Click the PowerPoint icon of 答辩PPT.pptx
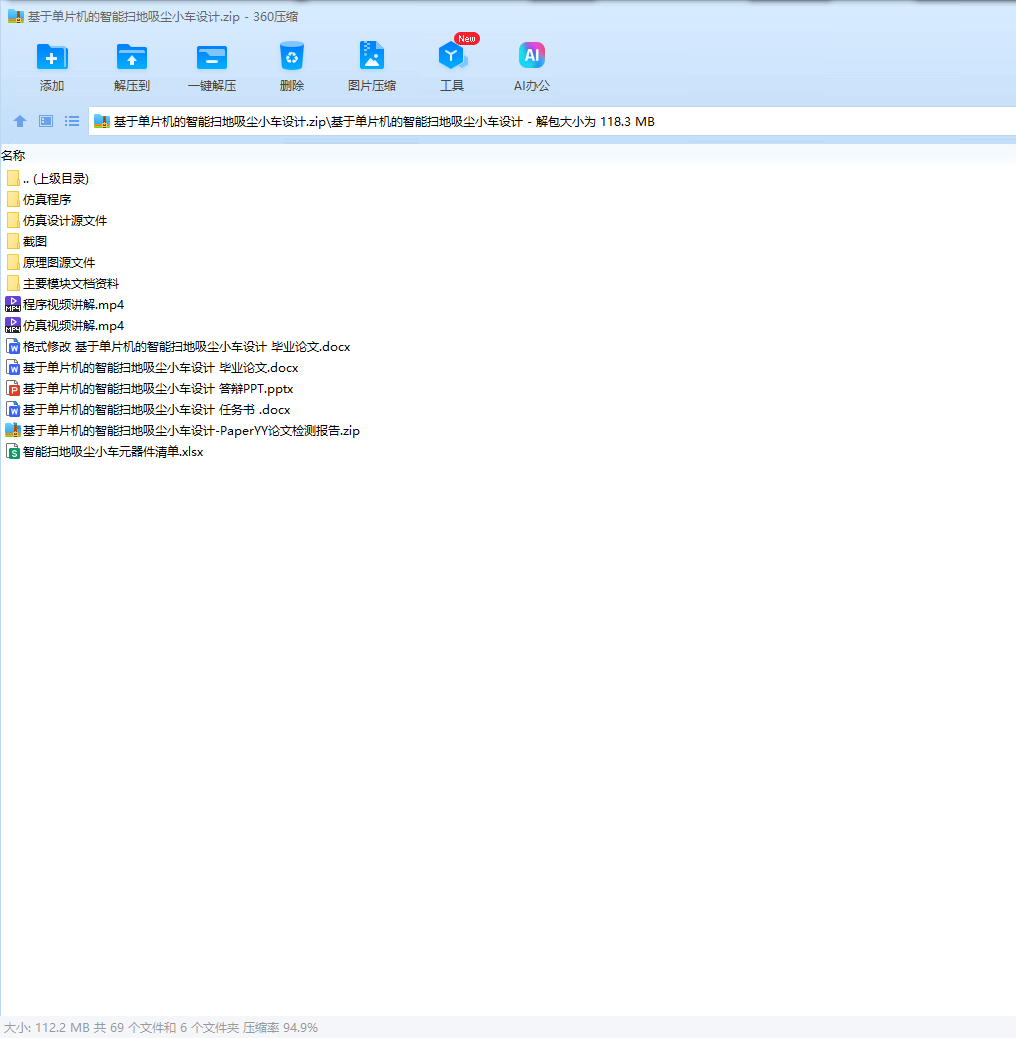The image size is (1016, 1038). [13, 389]
